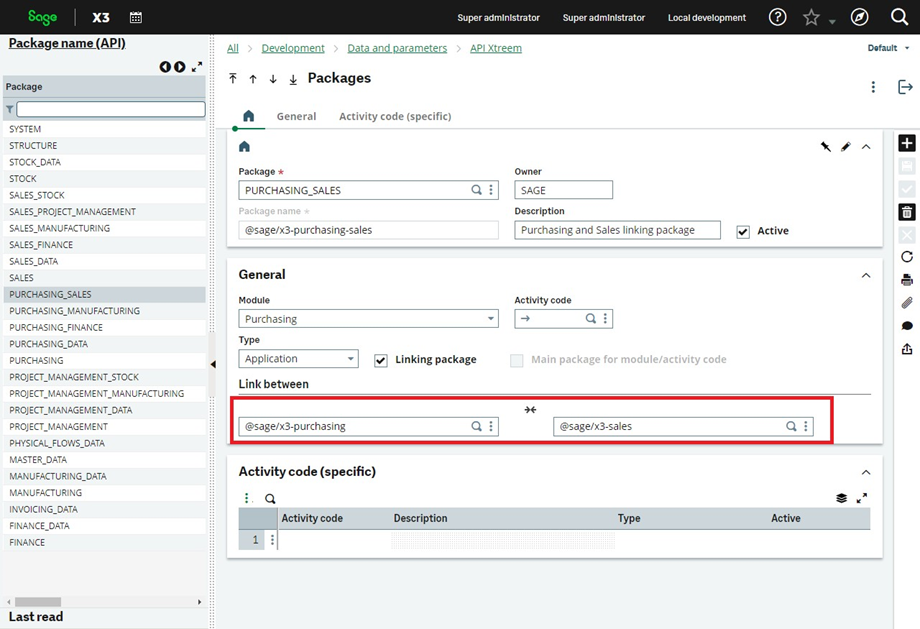
Task: Open the All breadcrumb link
Action: point(233,48)
